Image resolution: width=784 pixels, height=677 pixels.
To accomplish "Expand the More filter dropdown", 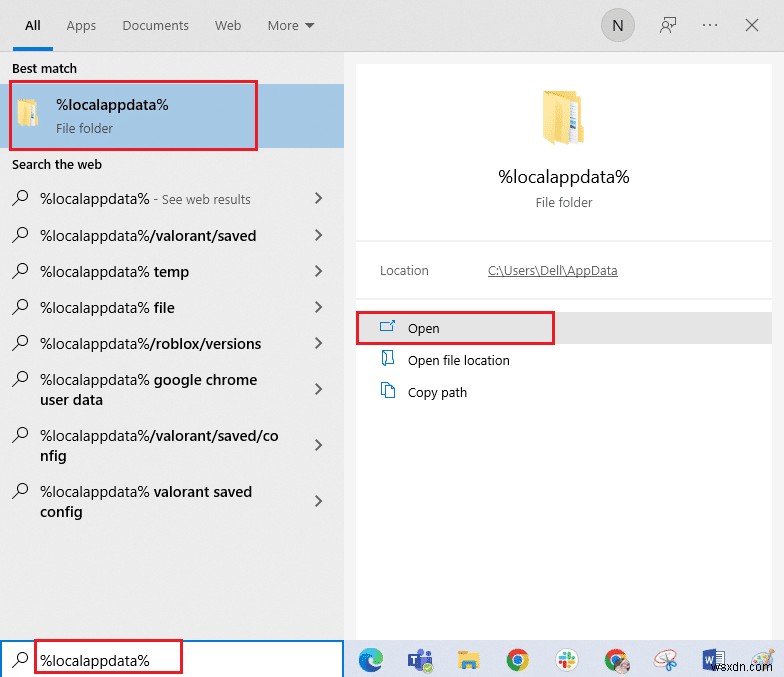I will pyautogui.click(x=290, y=26).
